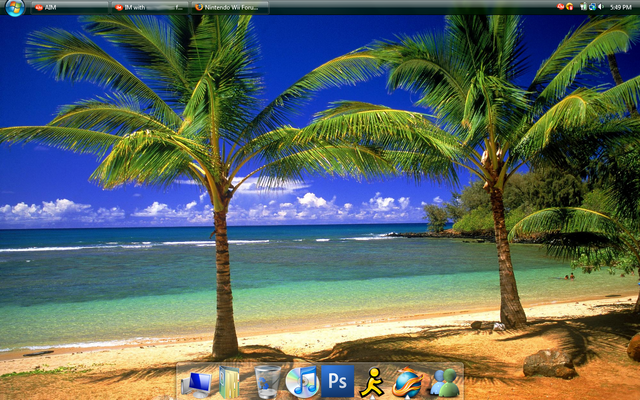
Task: Launch iTunes from the dock
Action: coord(302,382)
